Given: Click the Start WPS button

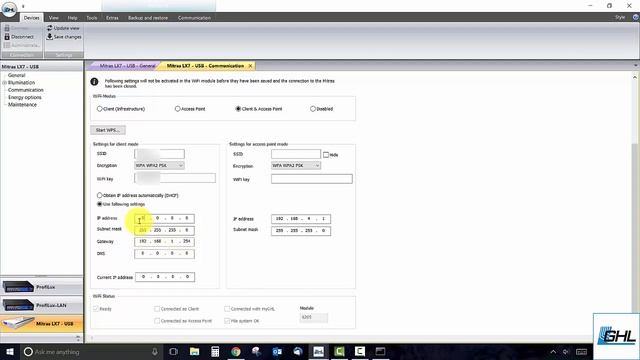Looking at the screenshot, I should (108, 130).
